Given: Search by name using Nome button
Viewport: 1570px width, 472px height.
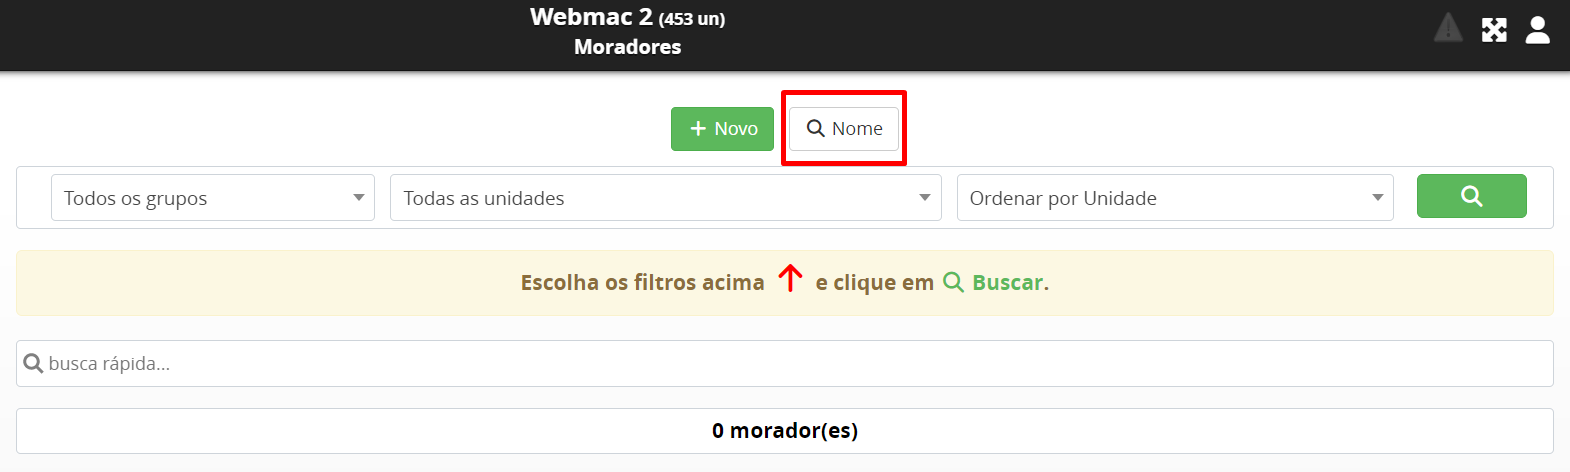Looking at the screenshot, I should tap(844, 129).
